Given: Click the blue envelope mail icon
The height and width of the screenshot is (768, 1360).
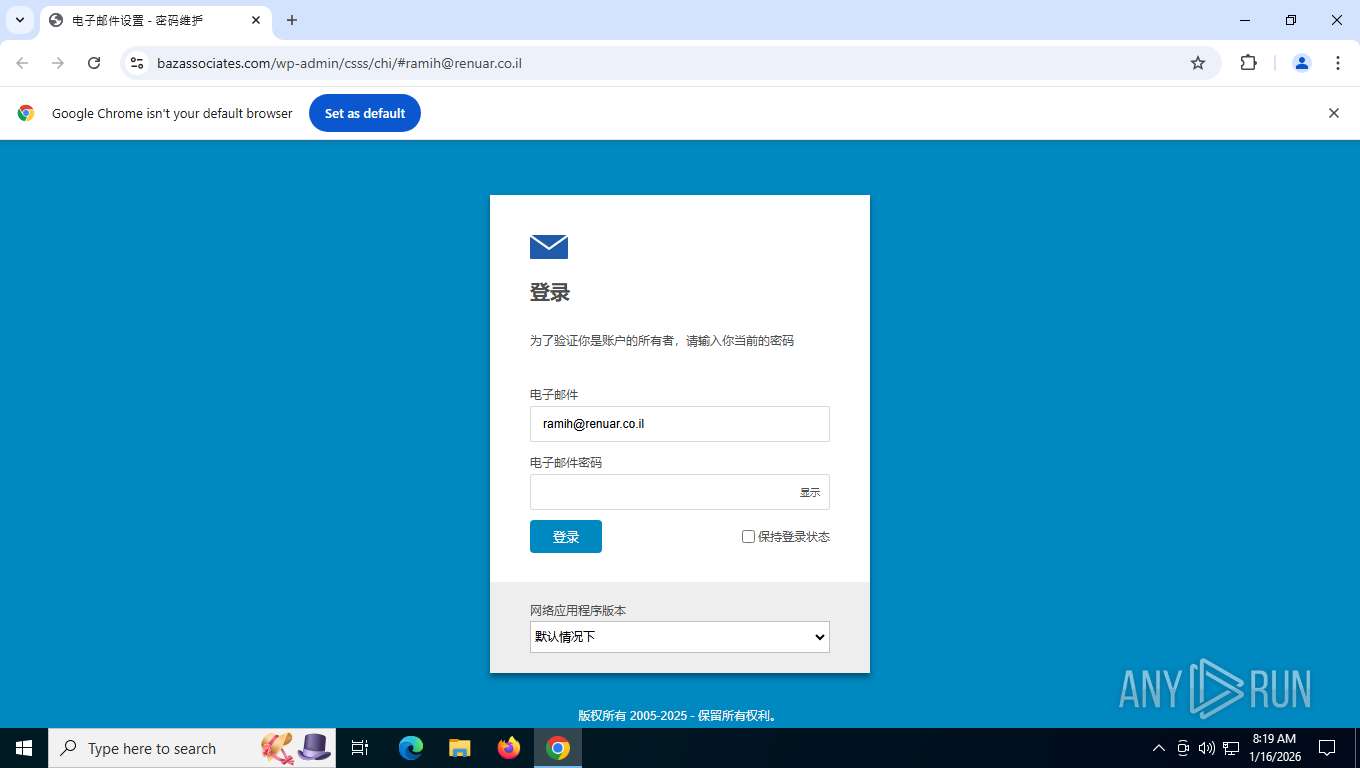Looking at the screenshot, I should tap(549, 246).
